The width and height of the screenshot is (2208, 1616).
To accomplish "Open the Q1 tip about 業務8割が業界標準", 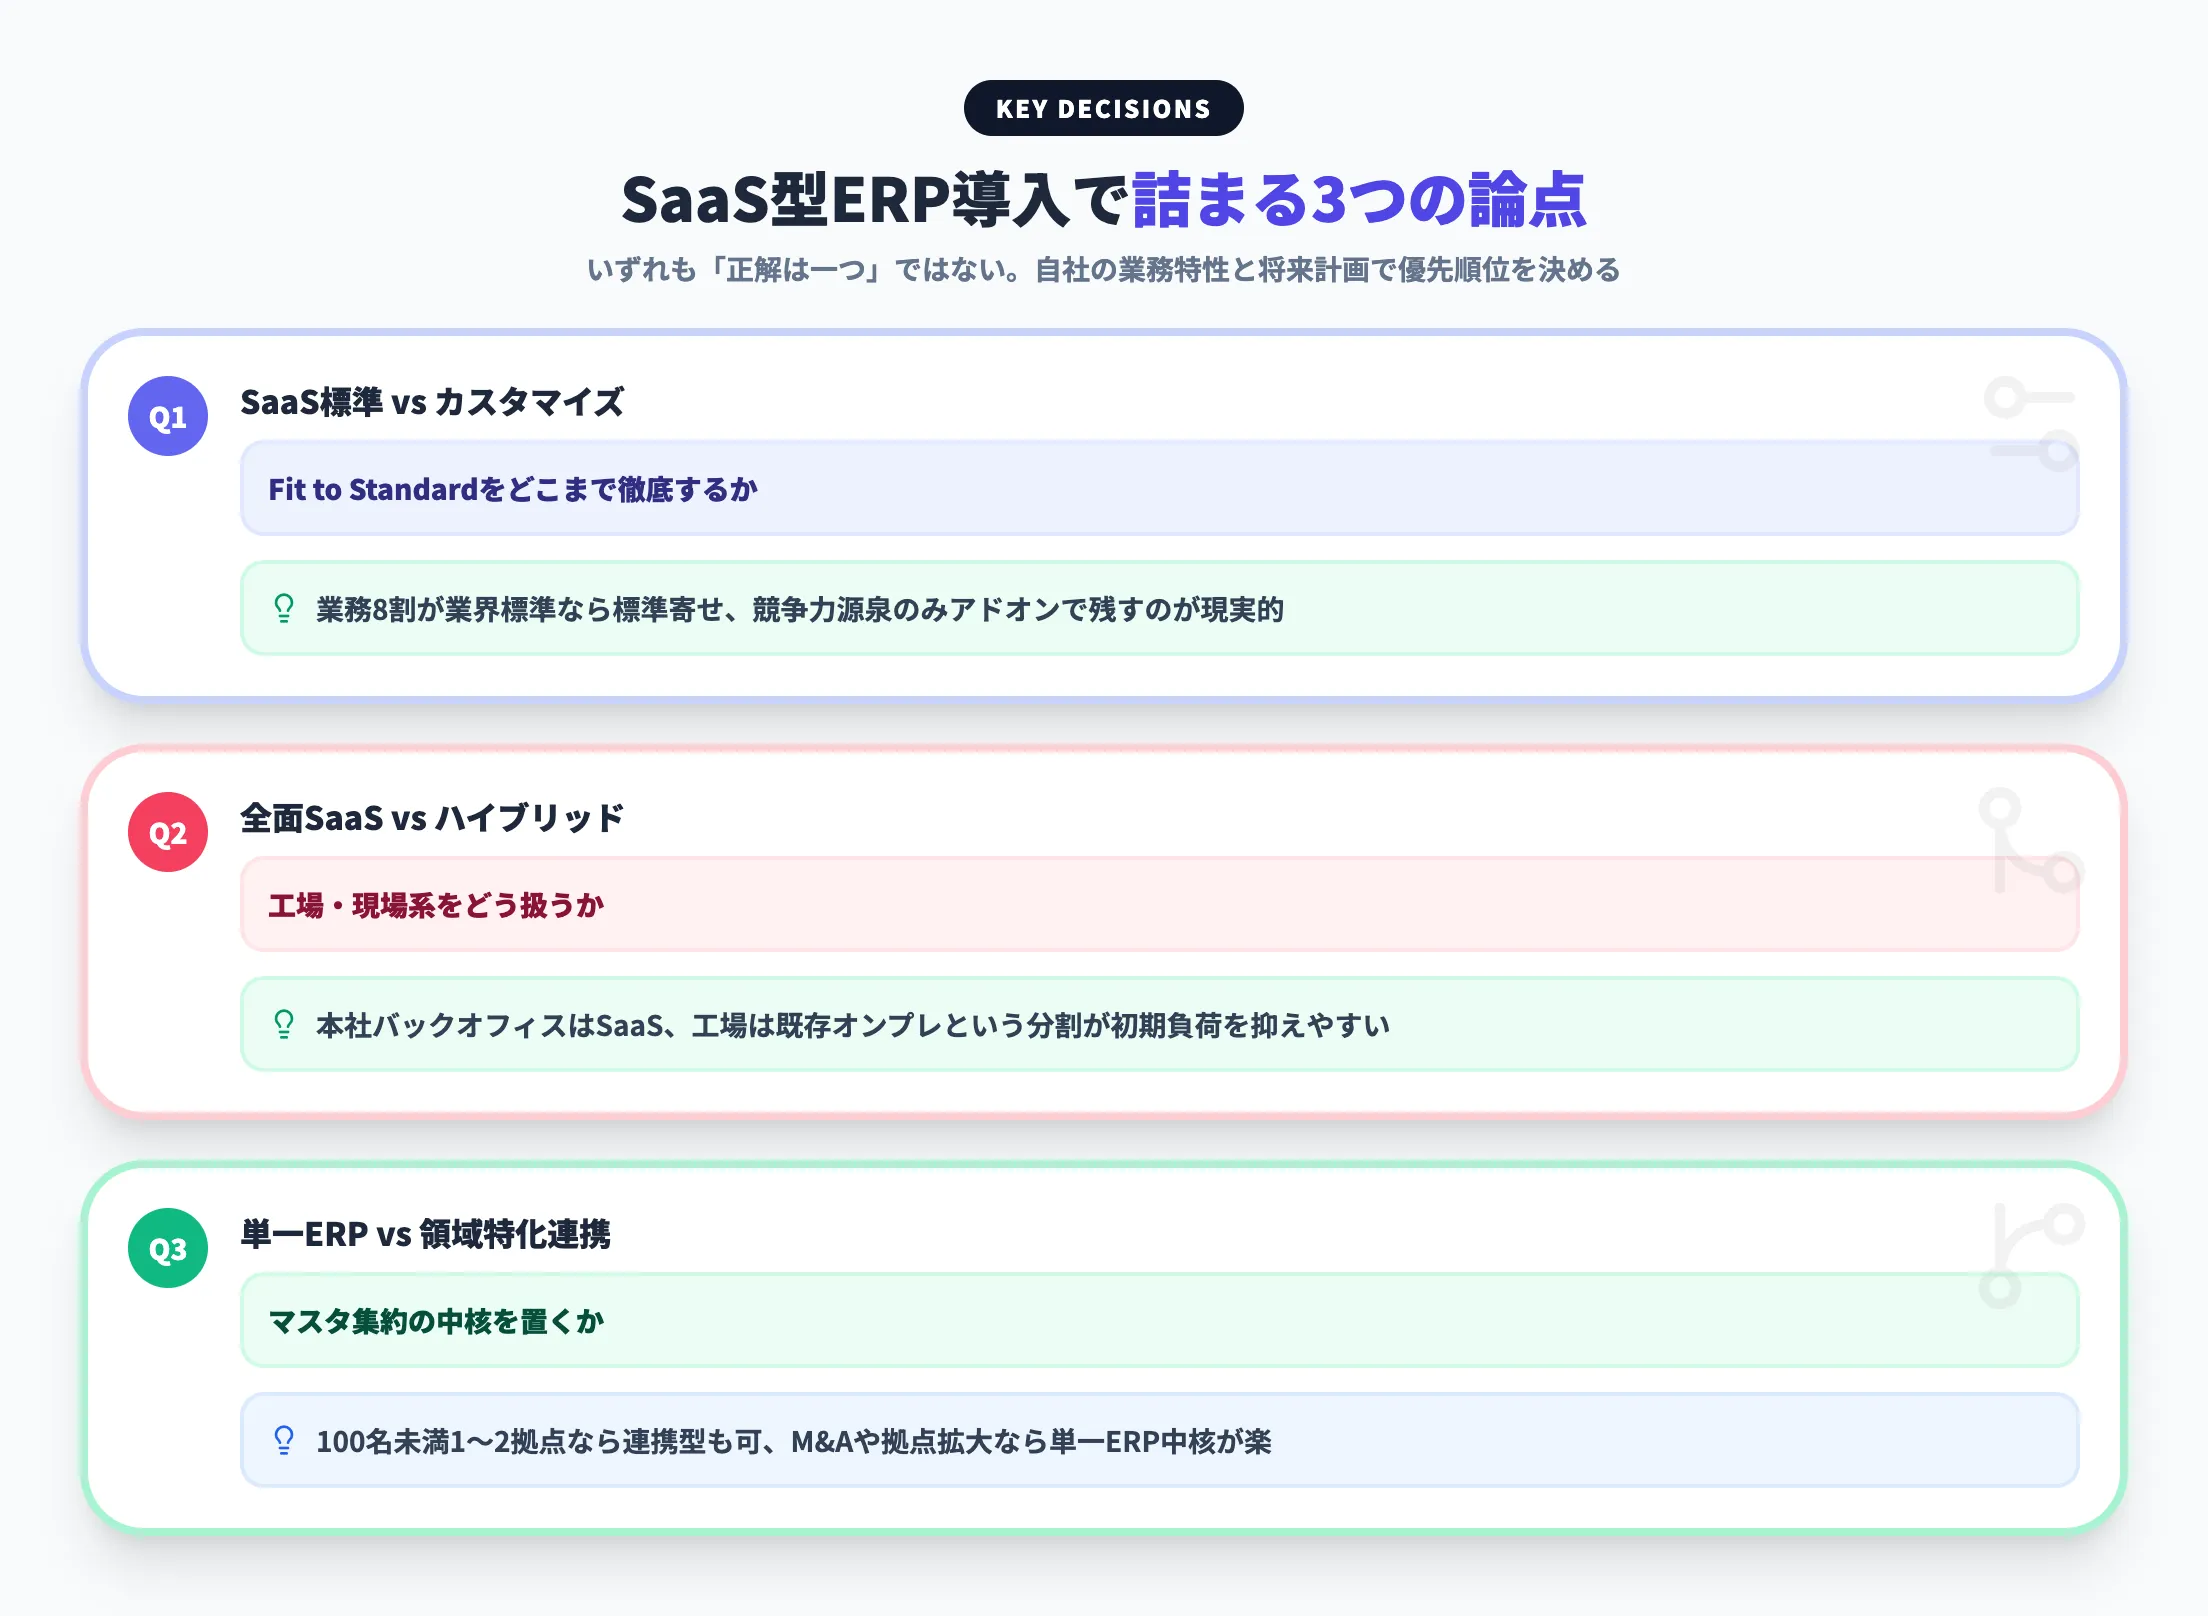I will pyautogui.click(x=800, y=608).
